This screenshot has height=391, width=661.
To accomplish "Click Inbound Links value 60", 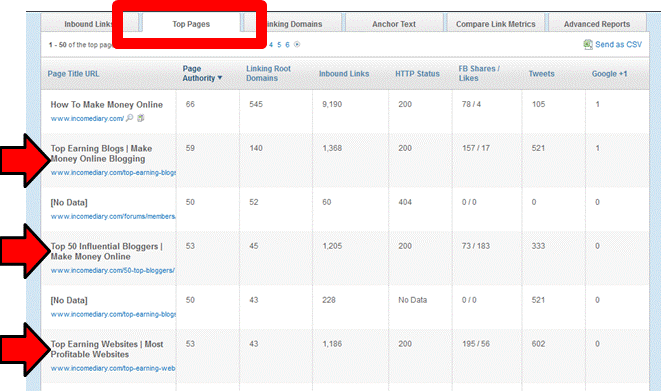I will [x=327, y=202].
